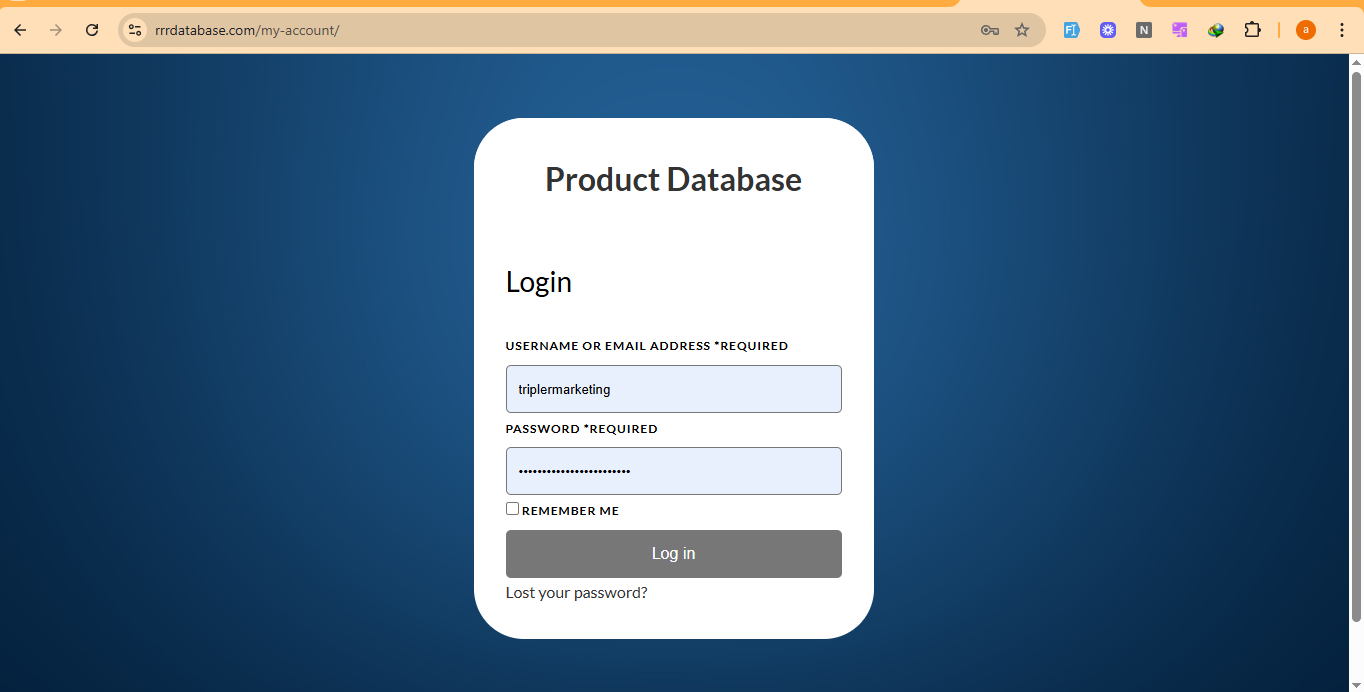
Task: Open the orange profile avatar
Action: (1305, 30)
